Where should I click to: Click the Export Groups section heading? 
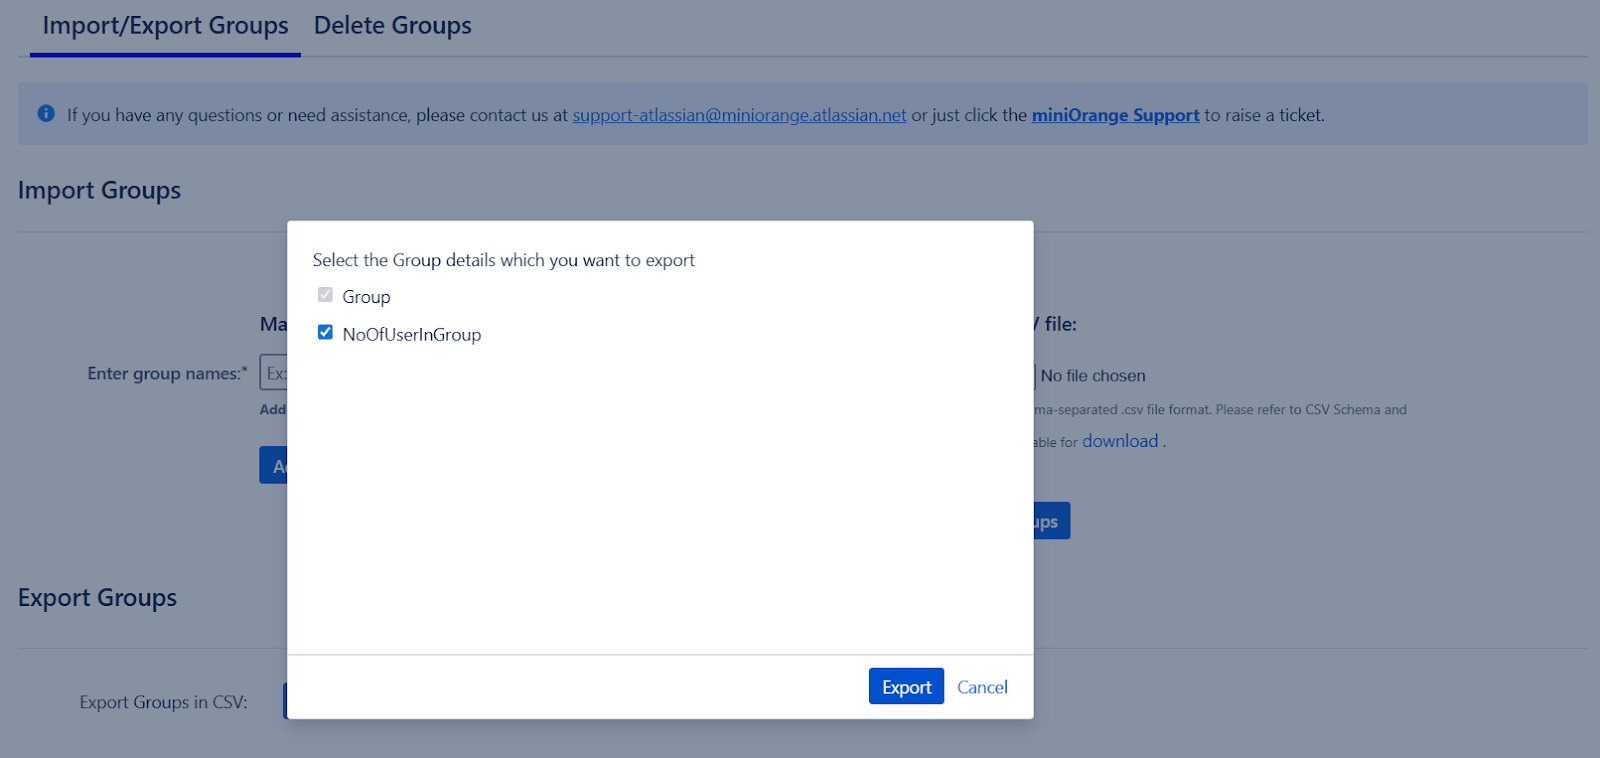[x=97, y=597]
